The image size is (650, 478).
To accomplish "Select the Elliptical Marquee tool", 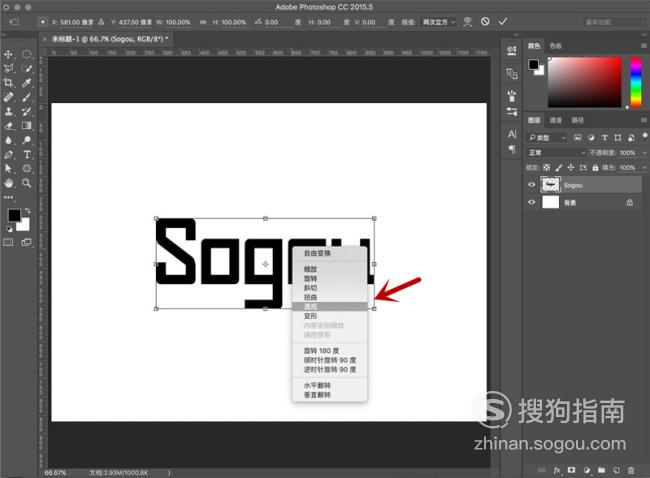I will pyautogui.click(x=27, y=54).
